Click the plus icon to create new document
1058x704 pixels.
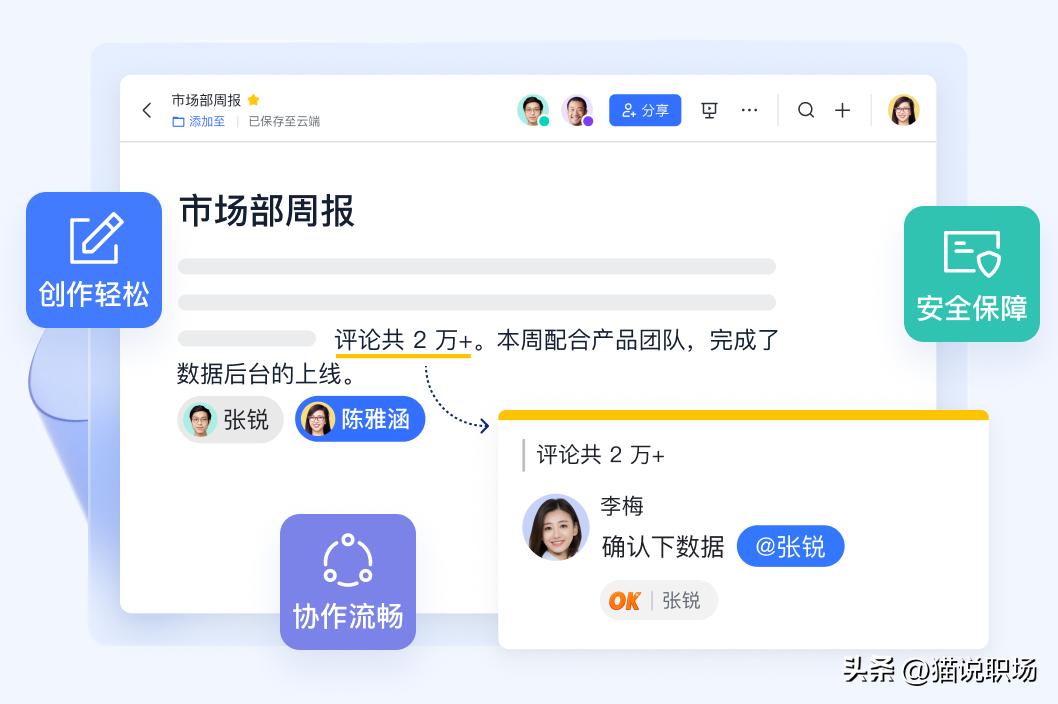pos(843,110)
